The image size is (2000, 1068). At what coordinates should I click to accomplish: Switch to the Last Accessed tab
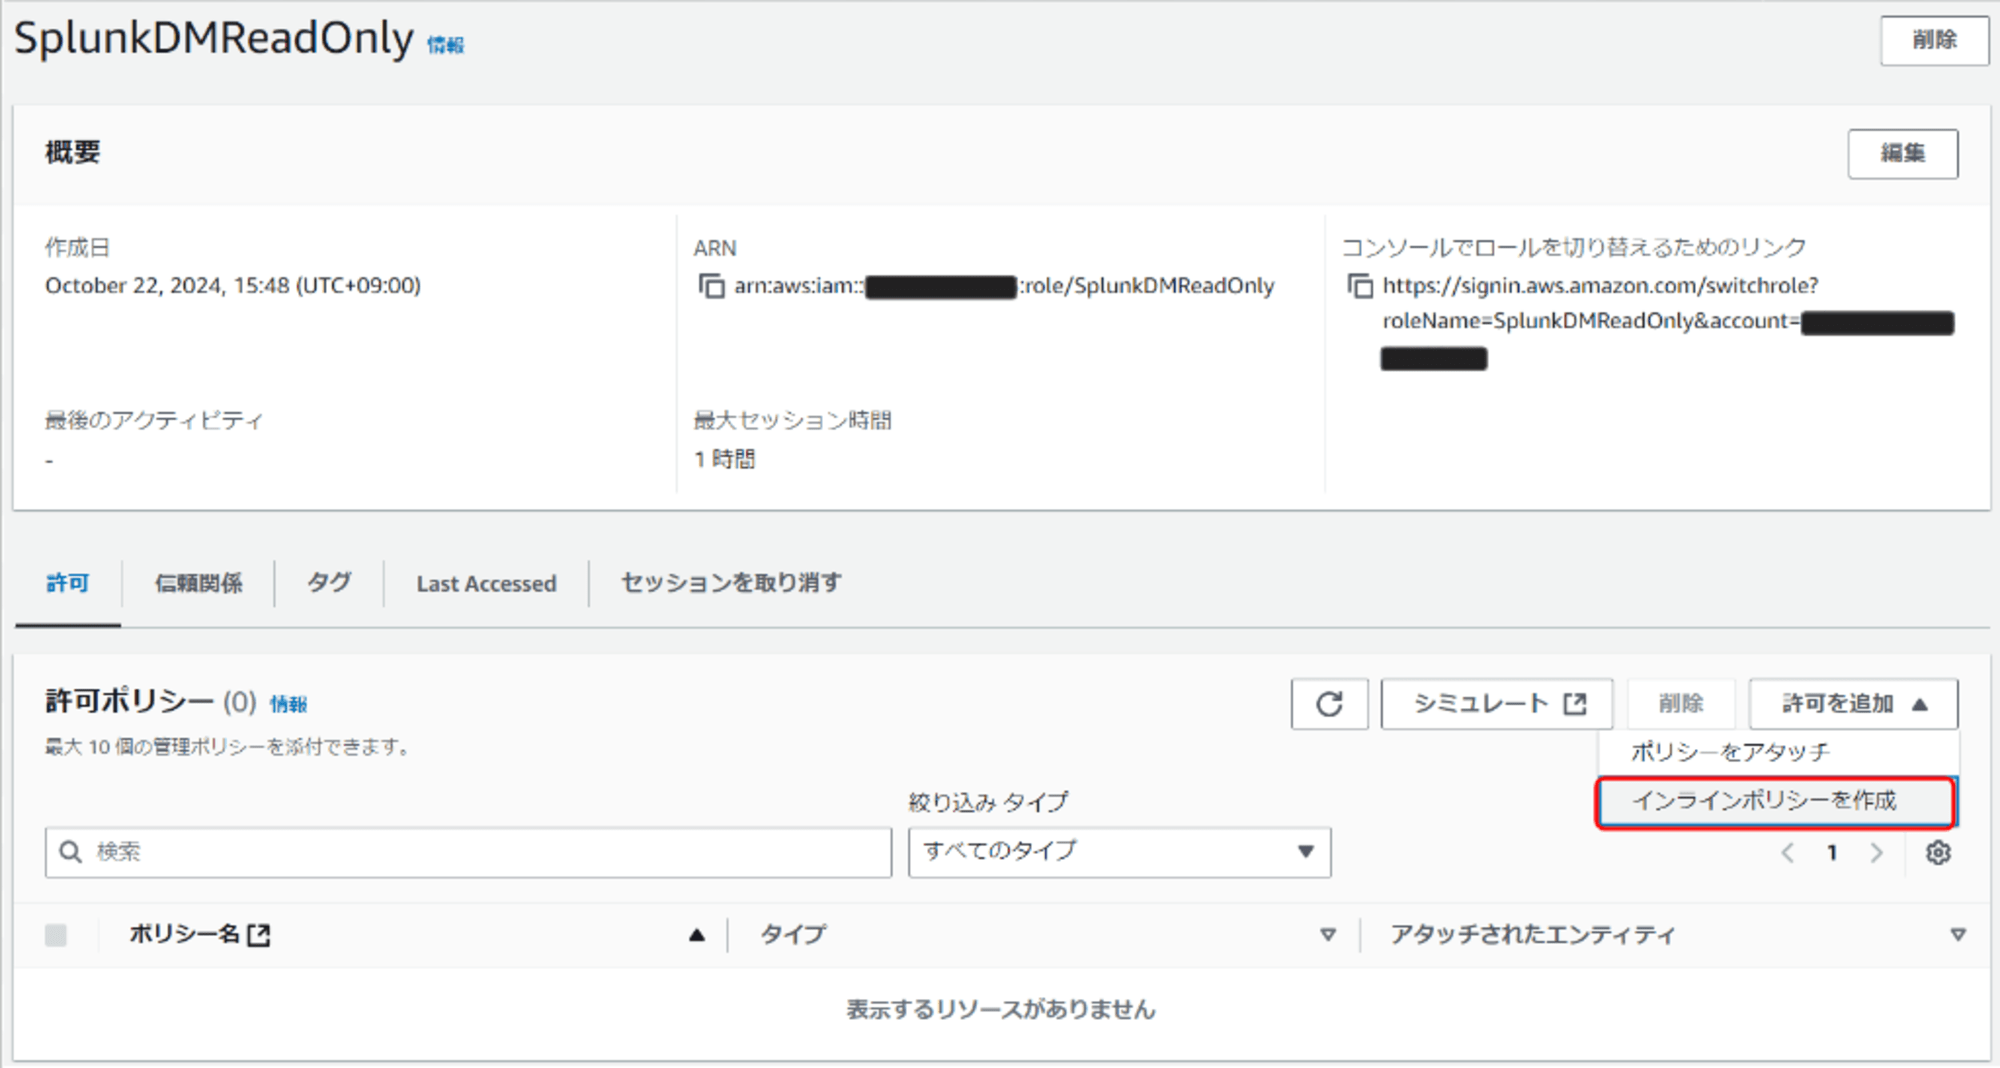pos(486,584)
